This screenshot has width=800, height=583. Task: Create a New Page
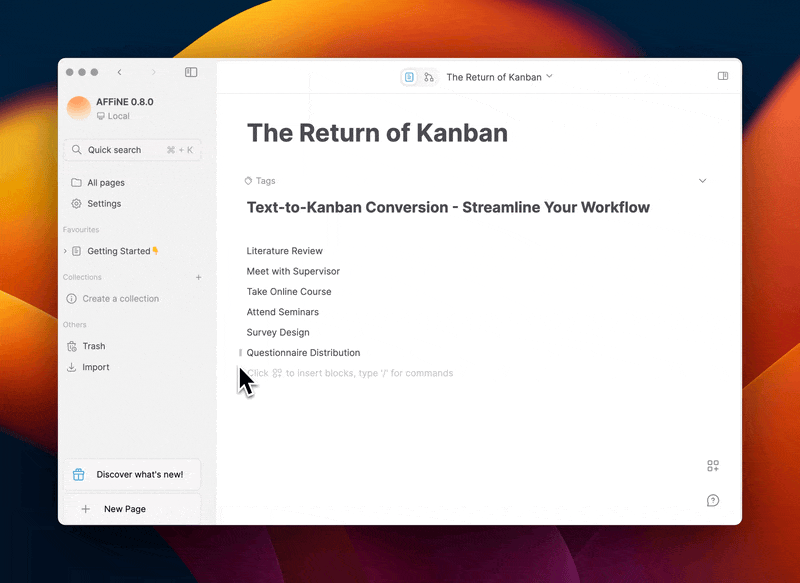click(132, 509)
